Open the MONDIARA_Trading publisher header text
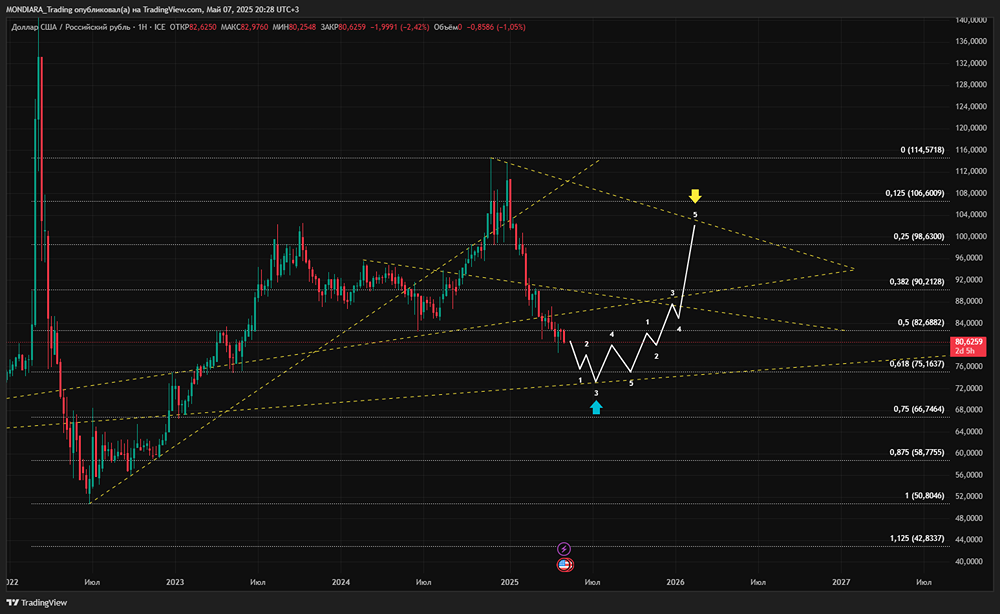The height and width of the screenshot is (614, 1000). pyautogui.click(x=152, y=10)
